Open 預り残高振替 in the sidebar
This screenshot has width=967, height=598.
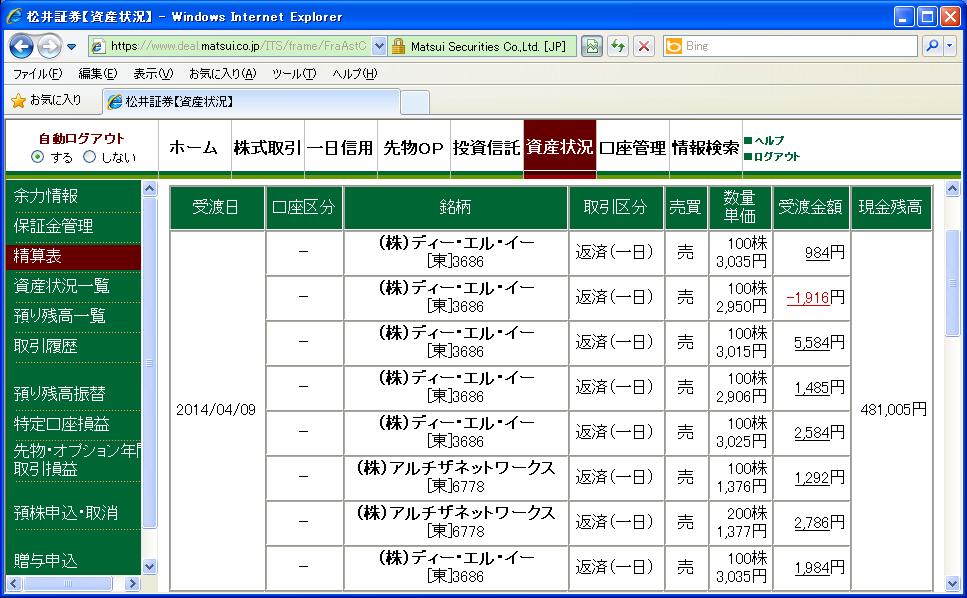pyautogui.click(x=59, y=393)
